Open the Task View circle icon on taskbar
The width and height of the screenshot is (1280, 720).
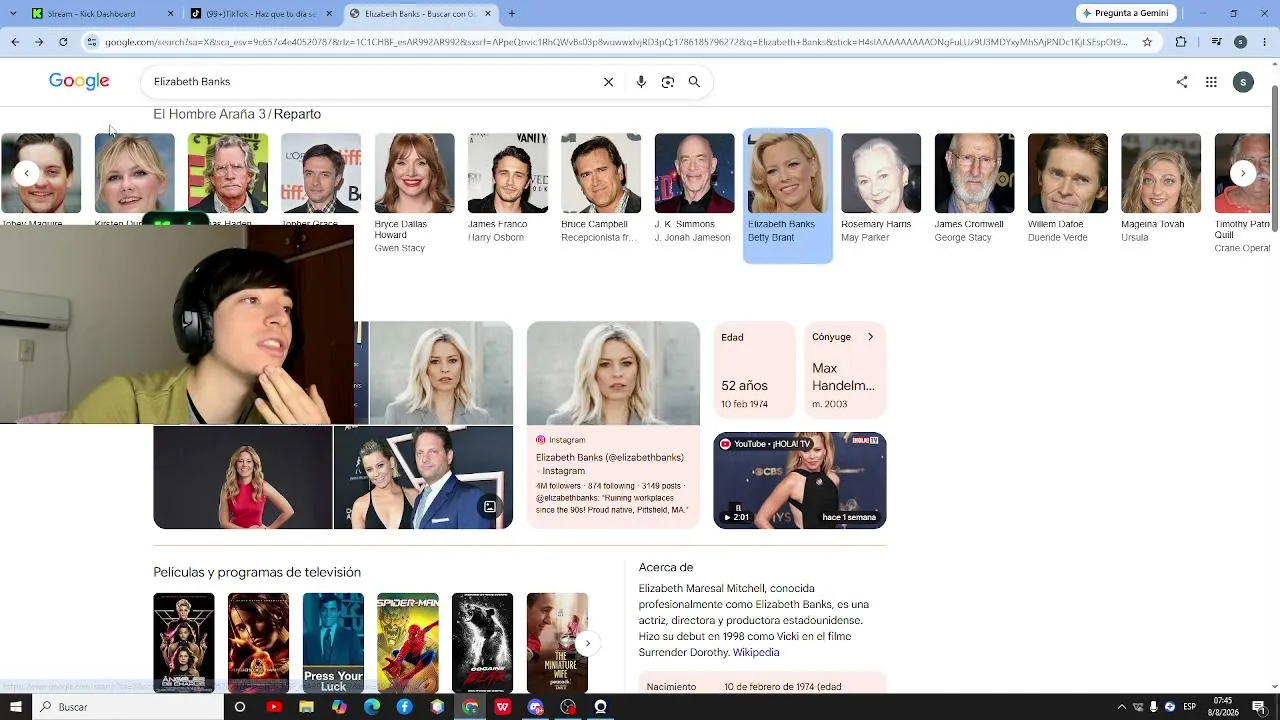coord(240,707)
